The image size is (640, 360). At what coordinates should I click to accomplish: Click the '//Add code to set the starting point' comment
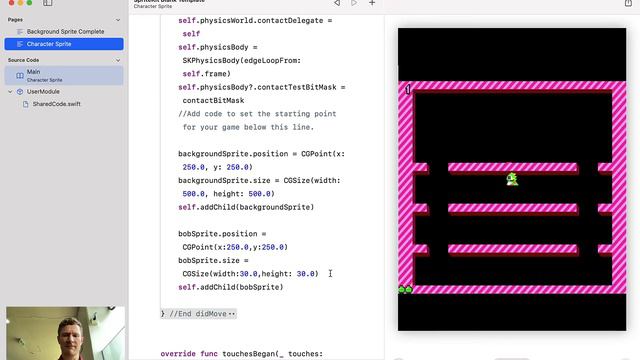[257, 113]
